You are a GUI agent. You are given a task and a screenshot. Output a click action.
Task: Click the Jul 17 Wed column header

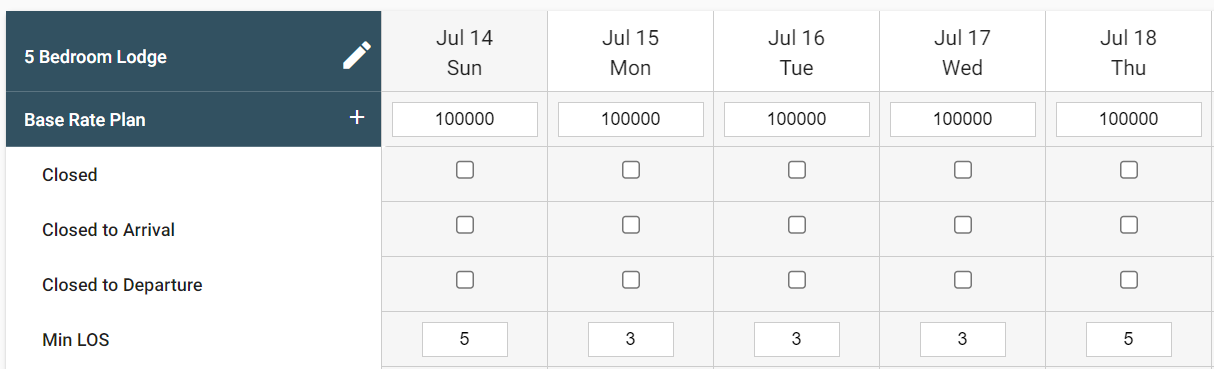pos(963,53)
